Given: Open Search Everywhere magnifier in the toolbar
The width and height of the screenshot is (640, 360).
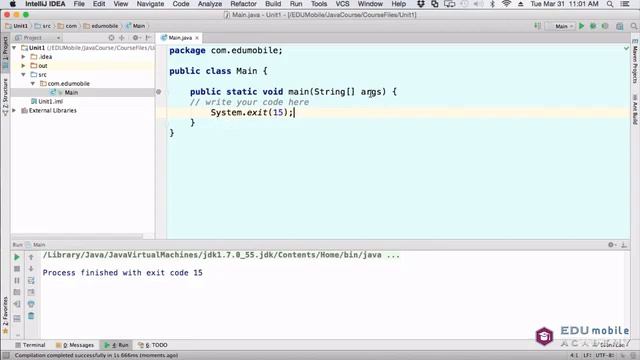Looking at the screenshot, I should pyautogui.click(x=633, y=26).
